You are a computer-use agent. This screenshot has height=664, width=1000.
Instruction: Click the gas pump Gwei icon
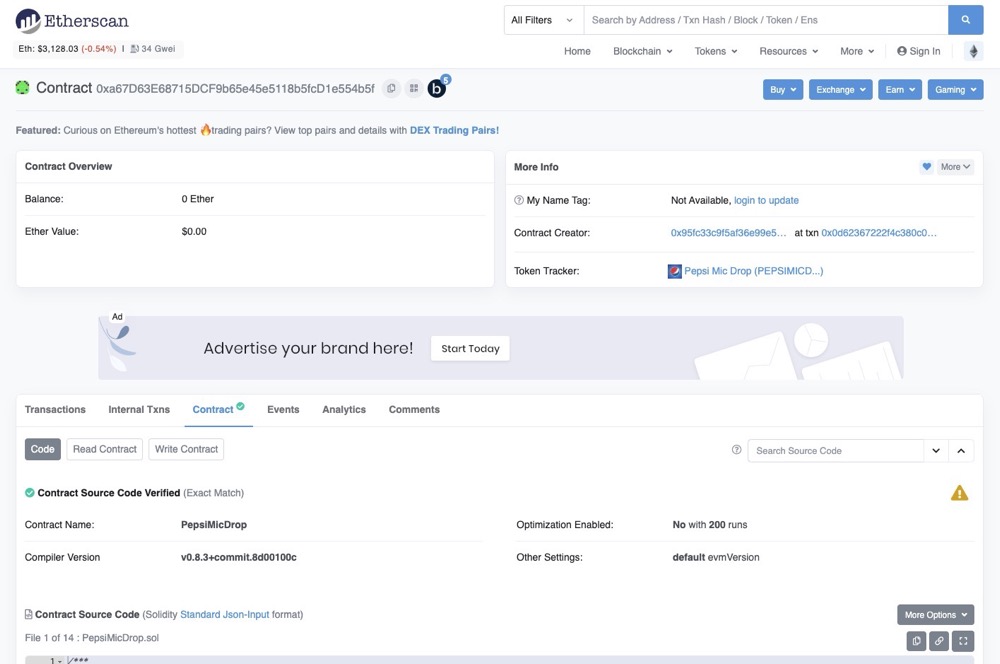click(x=135, y=48)
